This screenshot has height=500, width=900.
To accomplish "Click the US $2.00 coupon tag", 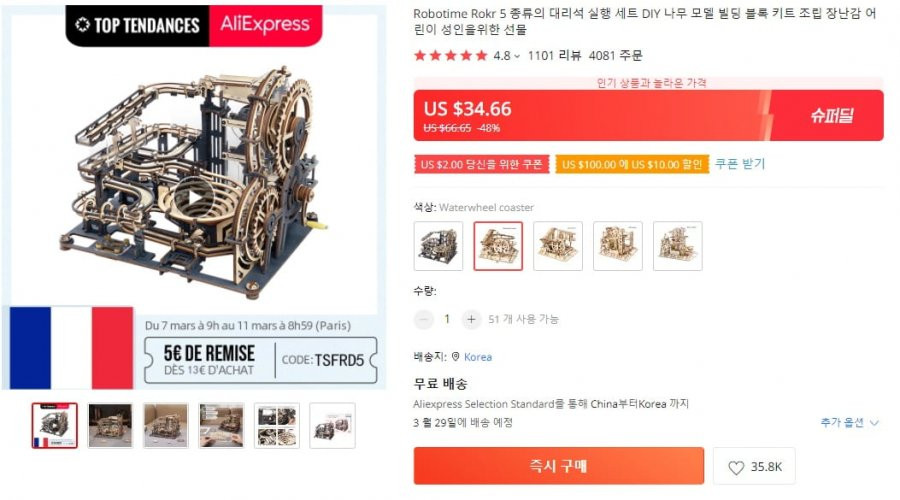I will point(482,164).
